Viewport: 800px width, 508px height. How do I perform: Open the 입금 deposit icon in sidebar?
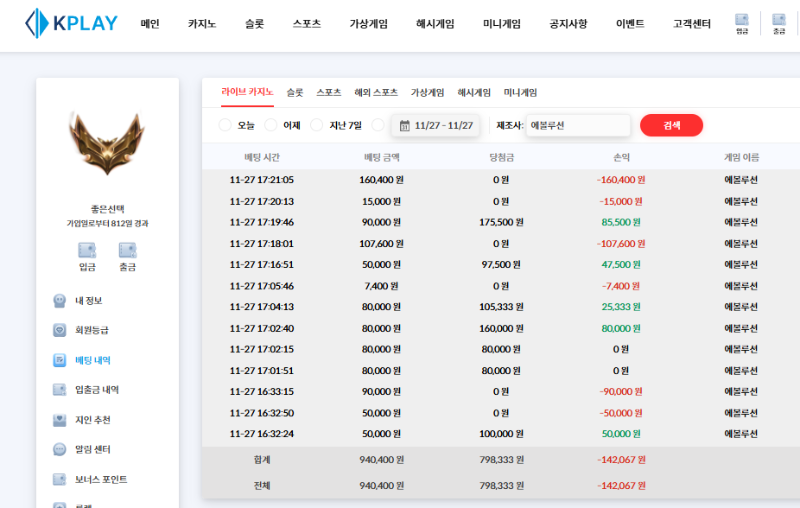87,251
